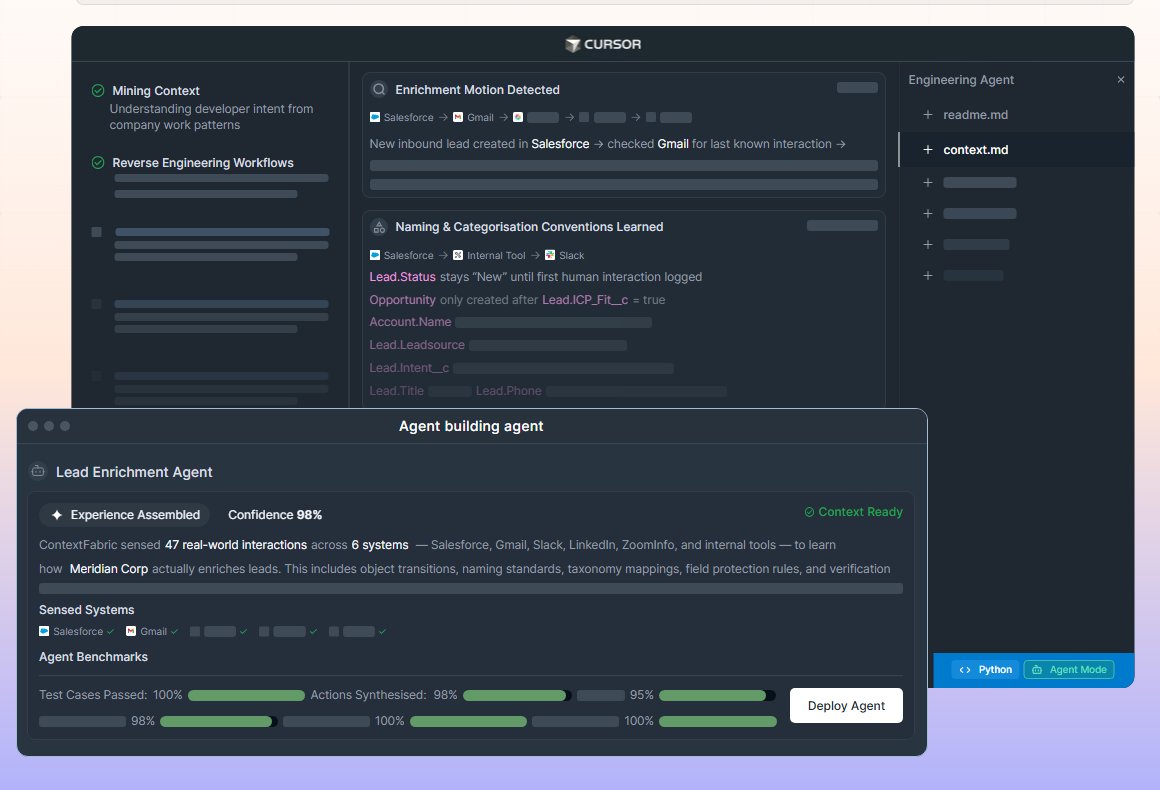Click the sparkle icon in Experience Assembled

[57, 515]
